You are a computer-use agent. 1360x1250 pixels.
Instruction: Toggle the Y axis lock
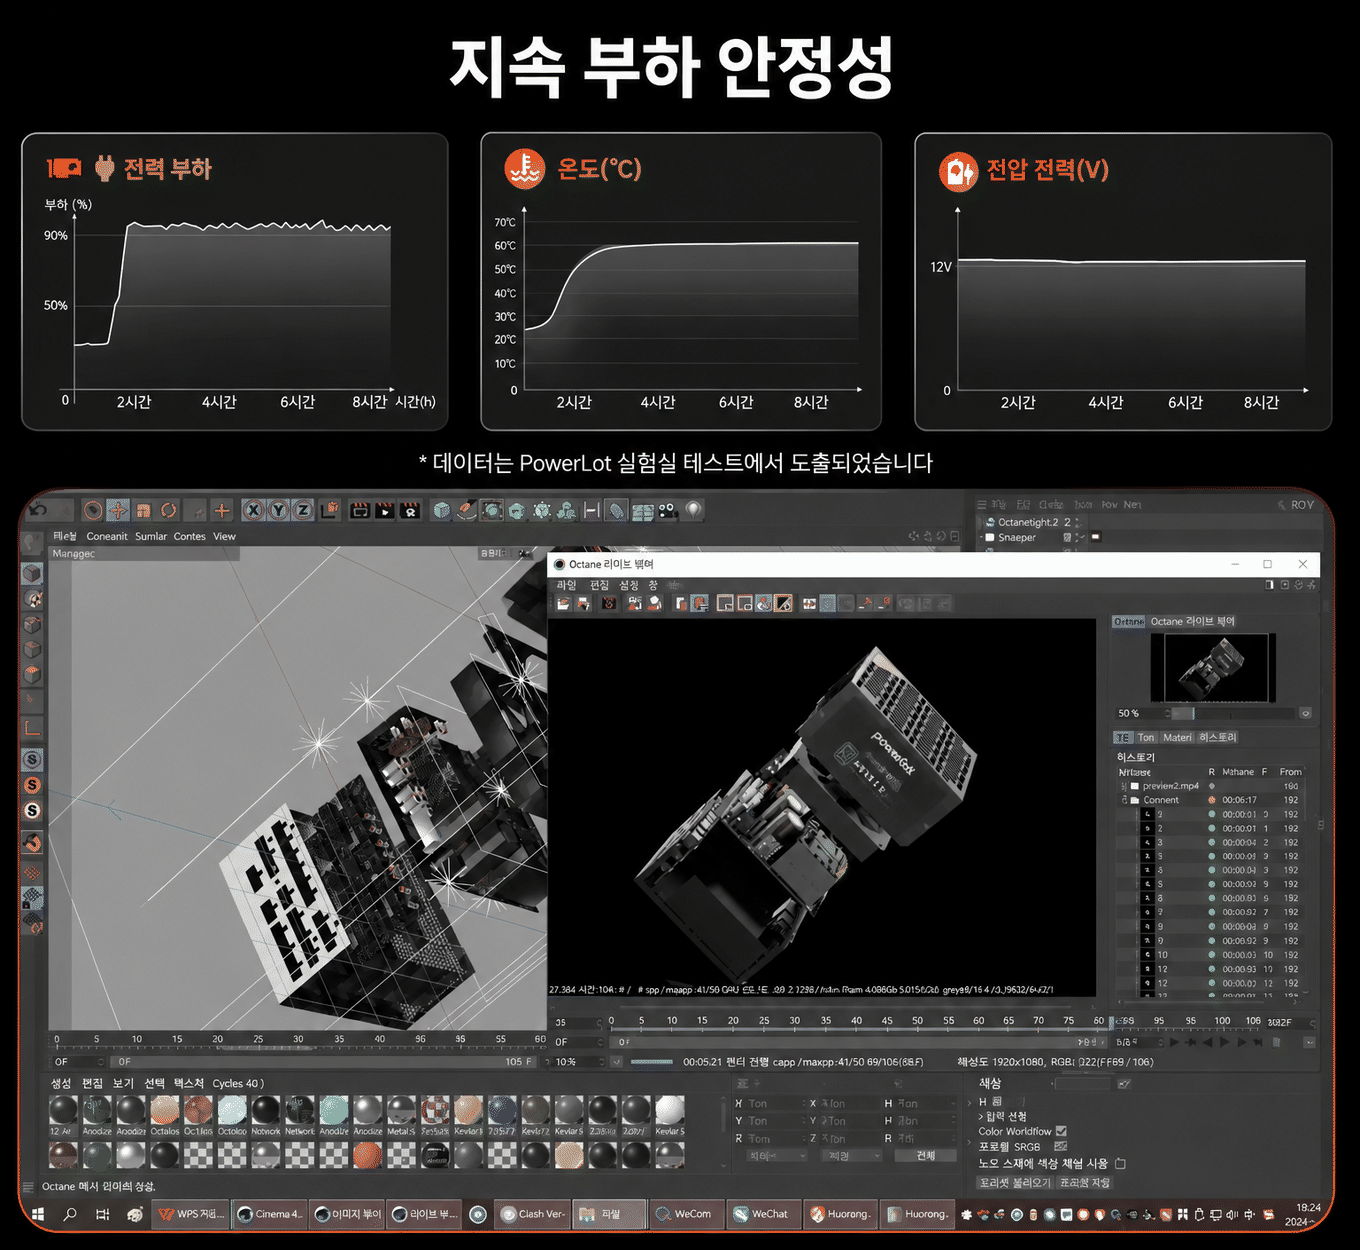click(x=278, y=510)
